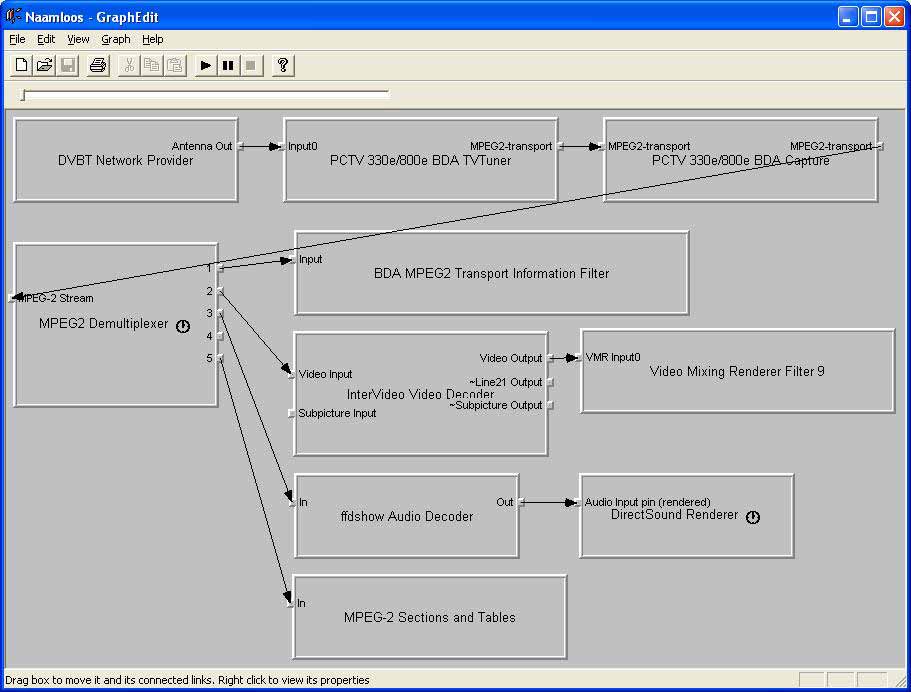This screenshot has width=911, height=692.
Task: Click the clock icon on MPEG2 Demultiplexer
Action: point(183,326)
